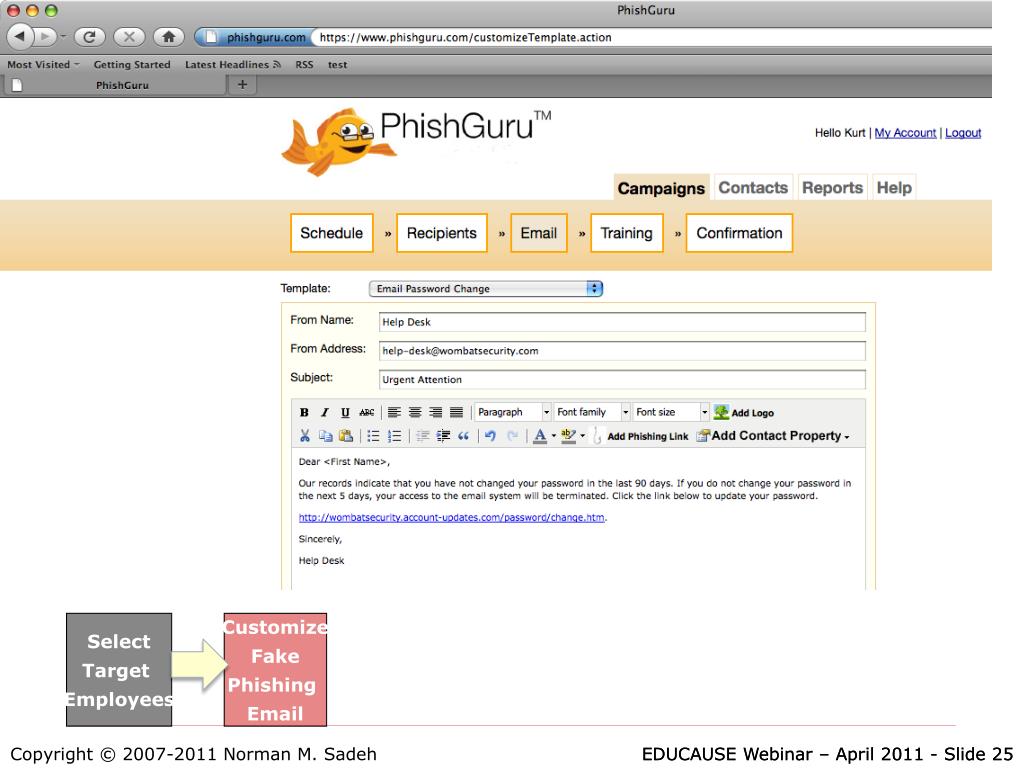Click the phishguru.com site identity button
Screen dimensions: 1024x768
(254, 37)
